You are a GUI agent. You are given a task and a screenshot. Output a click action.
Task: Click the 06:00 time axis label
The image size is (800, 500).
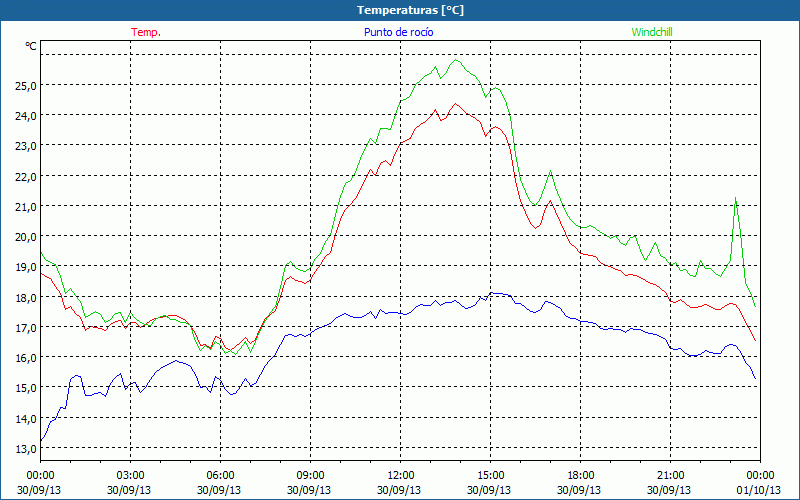(221, 476)
